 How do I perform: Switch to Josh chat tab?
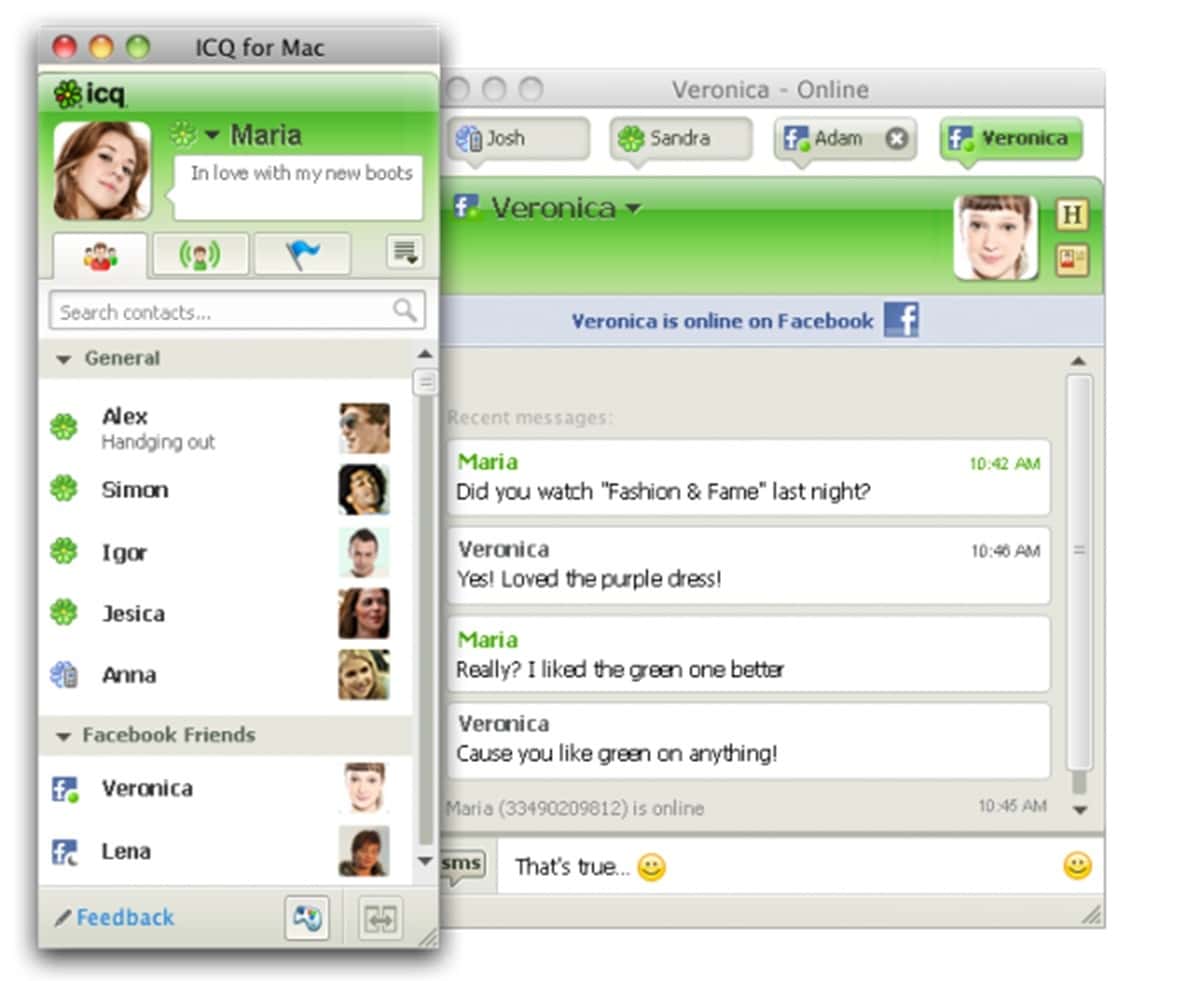[518, 139]
